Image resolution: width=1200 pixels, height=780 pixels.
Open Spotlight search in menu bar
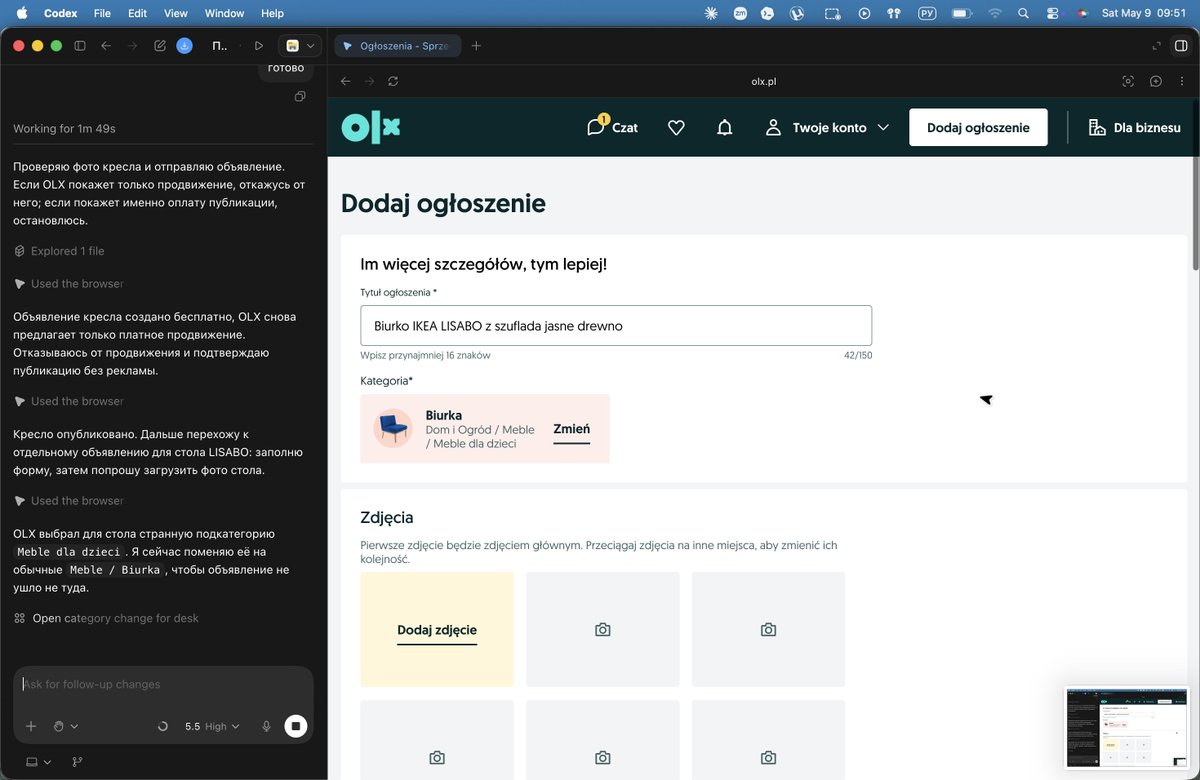pos(1022,14)
